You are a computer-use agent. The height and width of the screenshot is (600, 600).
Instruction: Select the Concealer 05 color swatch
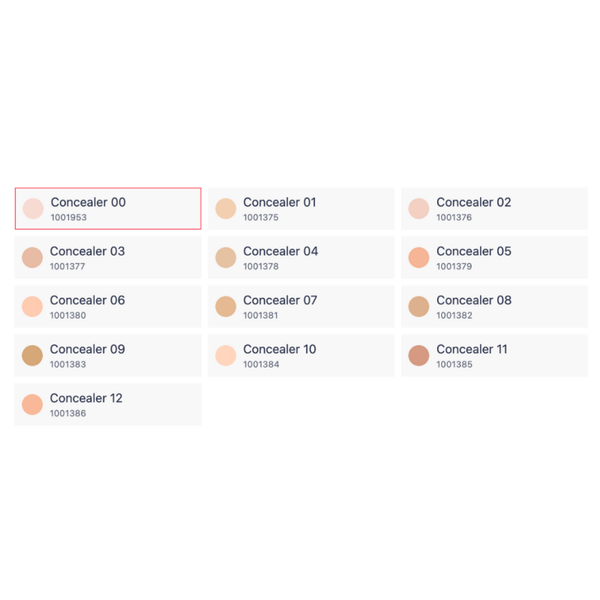418,257
